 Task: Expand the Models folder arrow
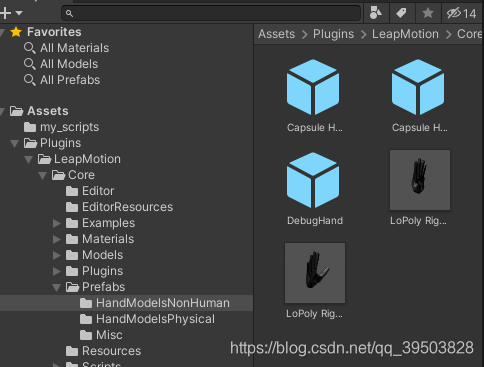click(x=57, y=255)
